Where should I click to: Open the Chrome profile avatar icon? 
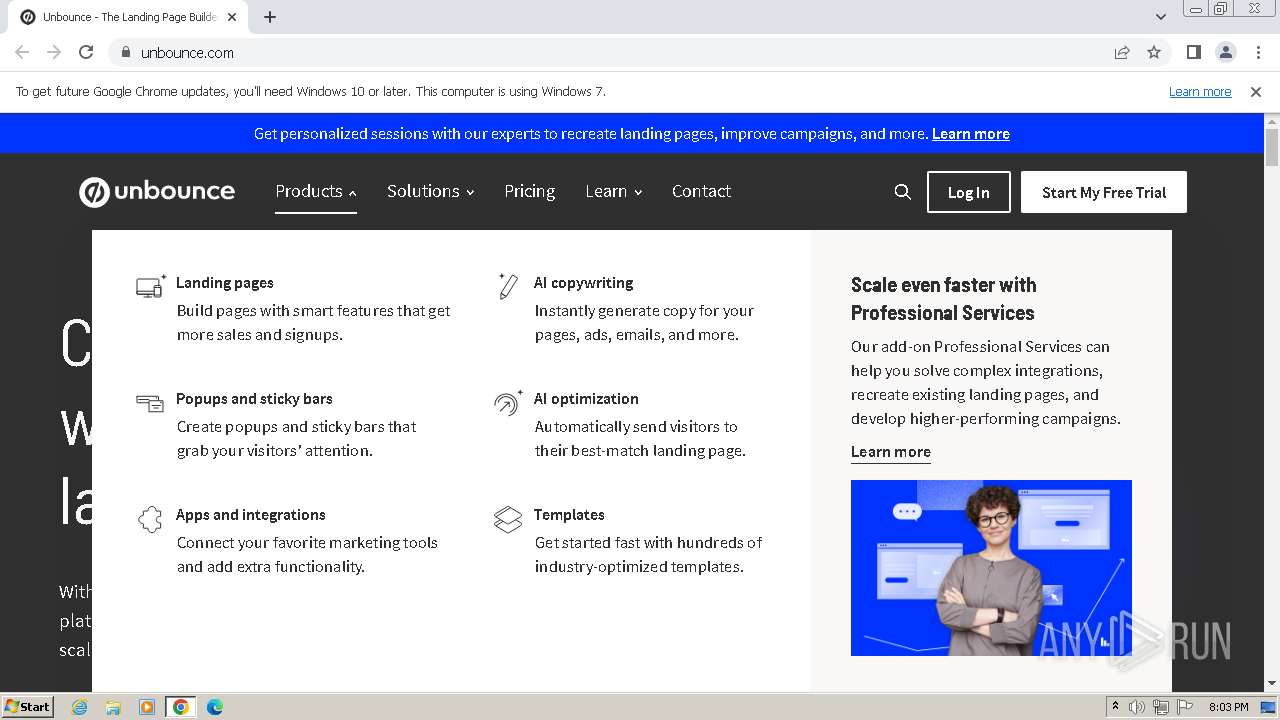click(x=1225, y=52)
